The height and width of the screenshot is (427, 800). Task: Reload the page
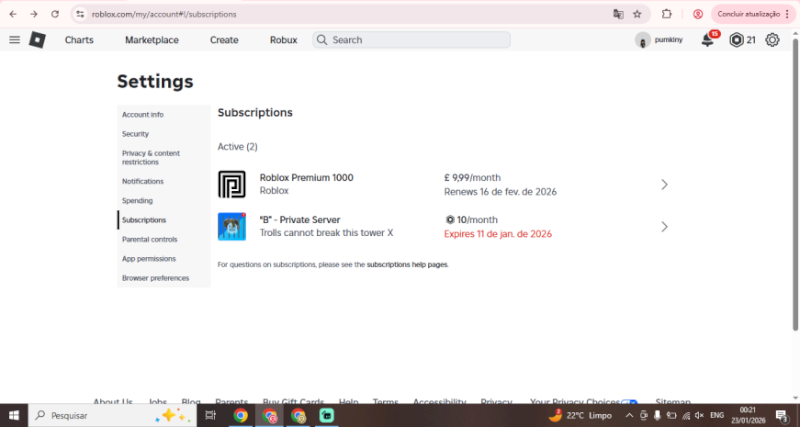point(55,14)
